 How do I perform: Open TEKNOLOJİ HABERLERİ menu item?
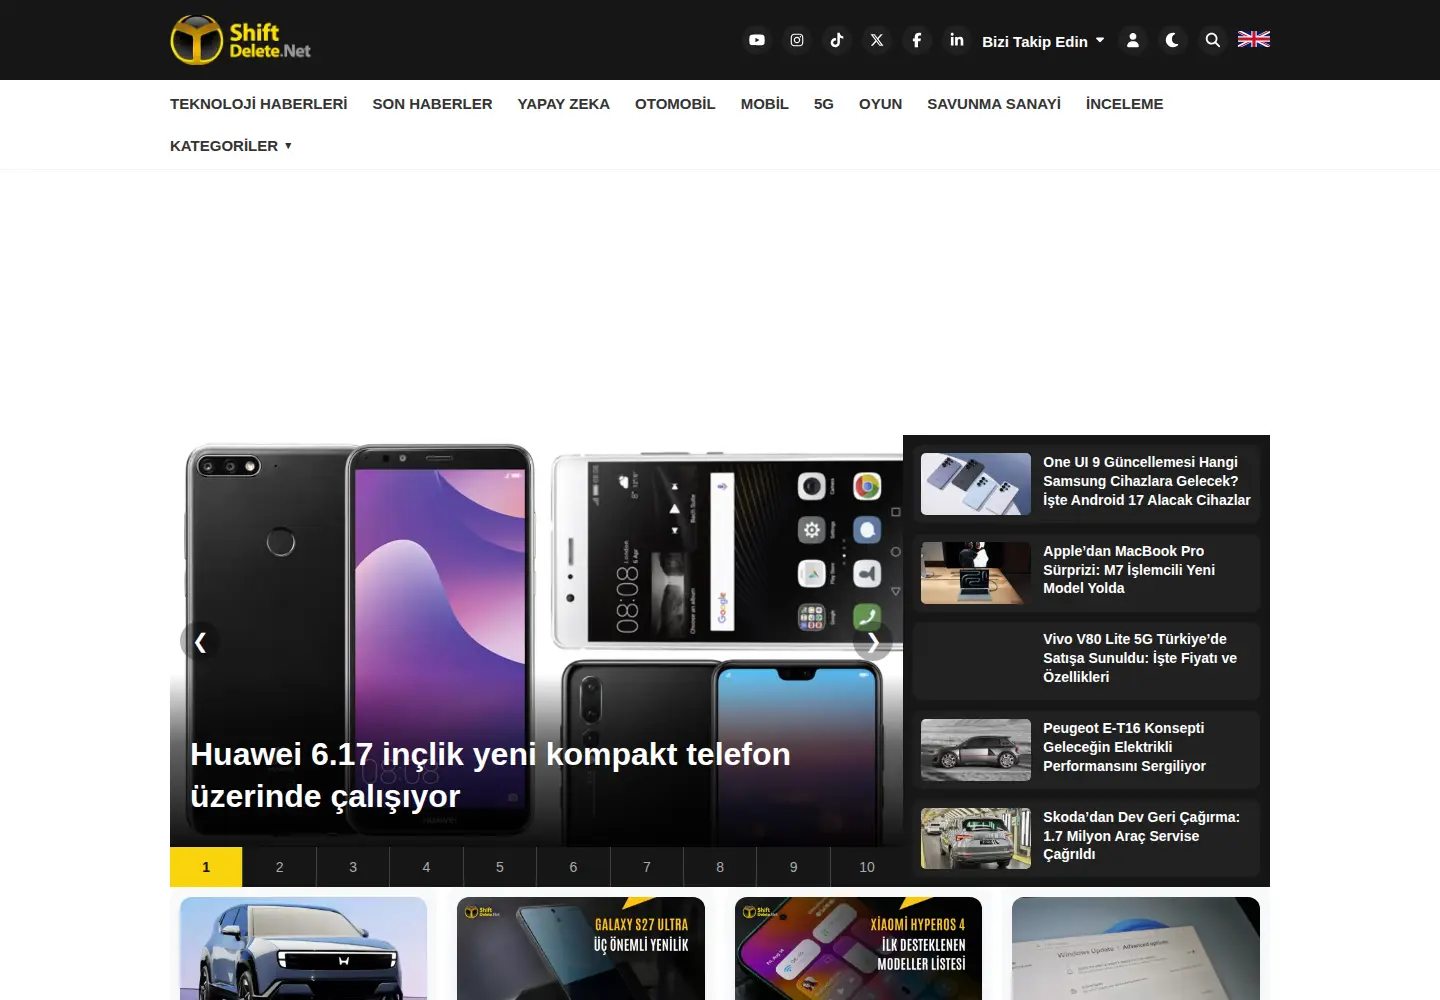tap(259, 104)
